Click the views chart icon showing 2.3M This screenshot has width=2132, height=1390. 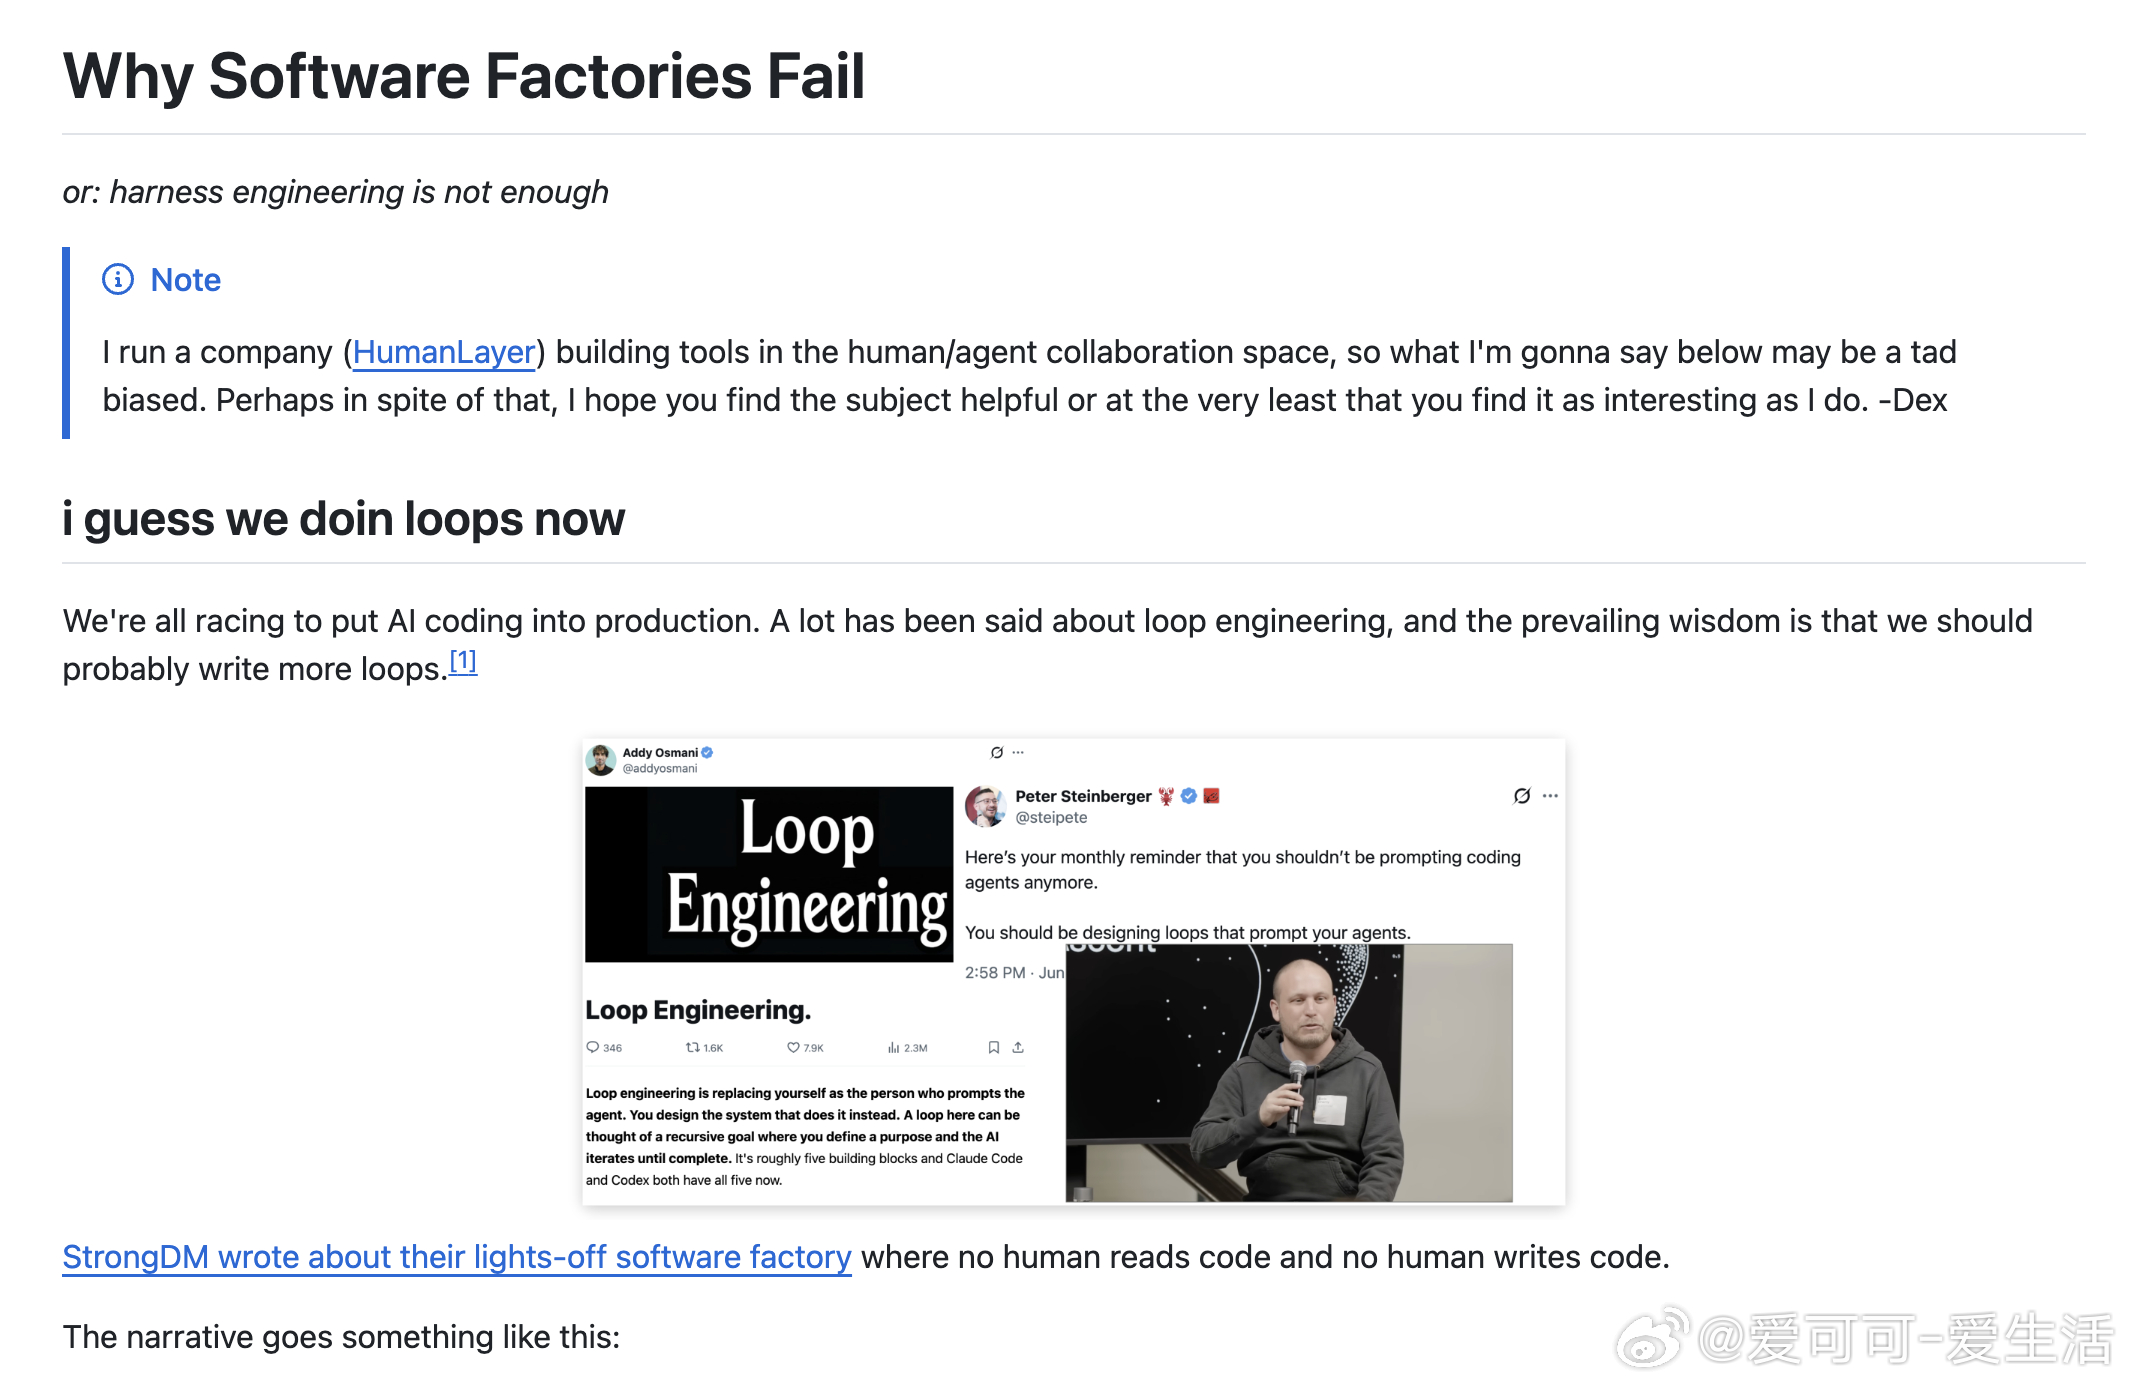[893, 1047]
